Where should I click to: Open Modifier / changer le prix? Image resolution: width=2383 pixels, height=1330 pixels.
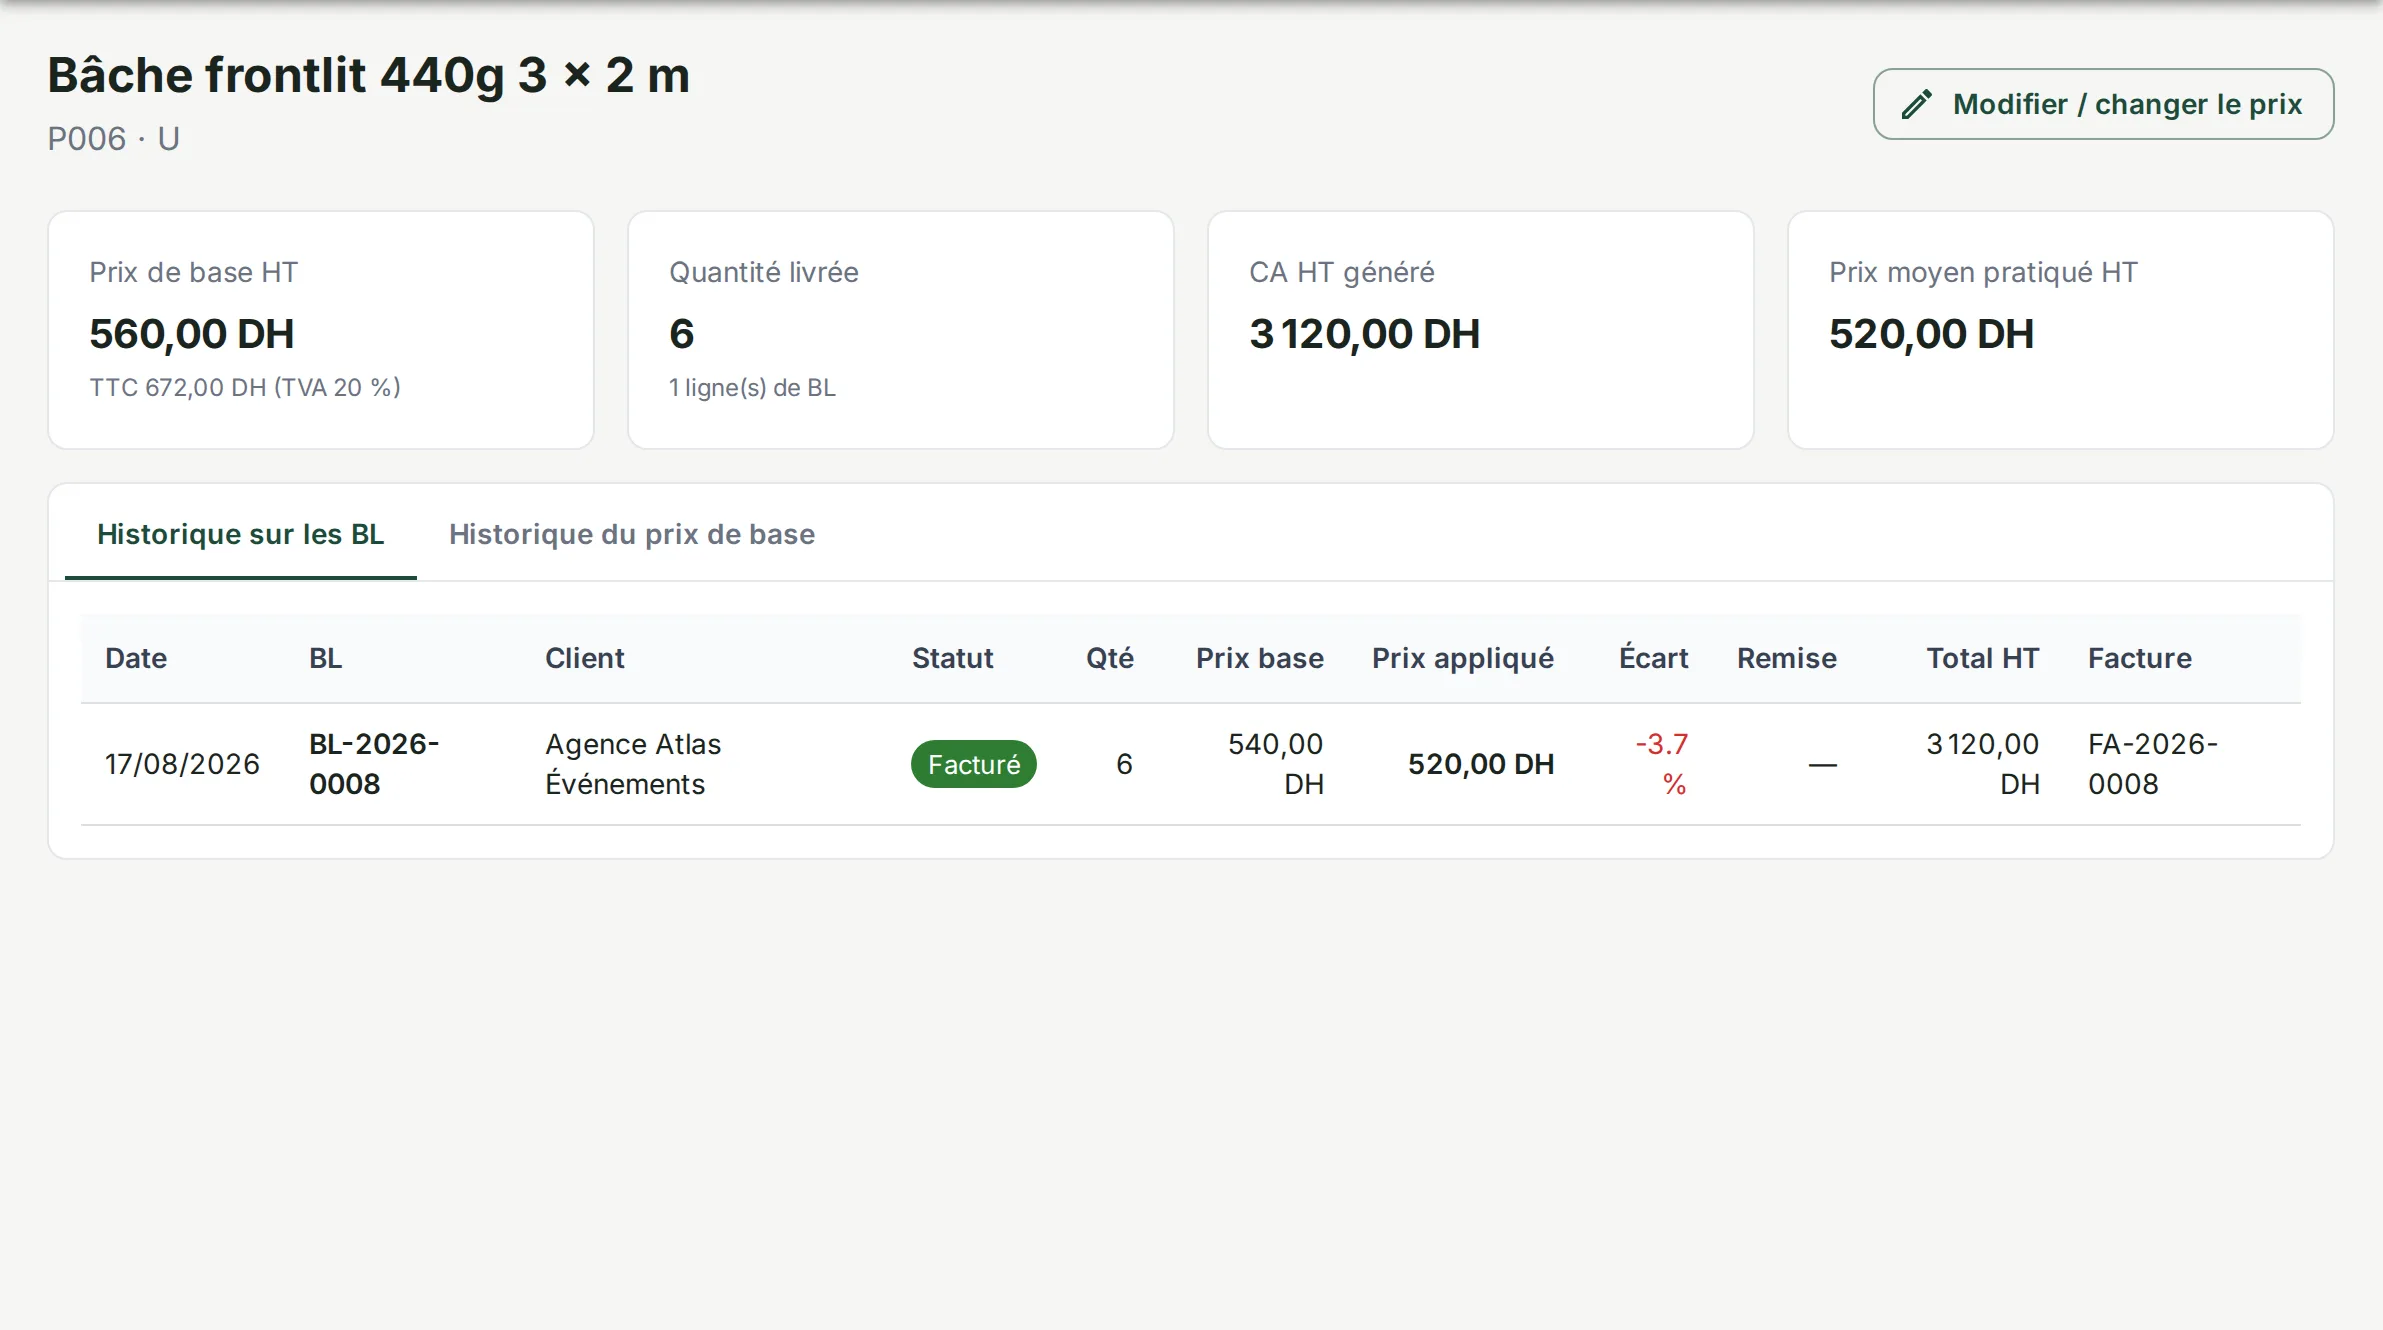pos(2103,104)
